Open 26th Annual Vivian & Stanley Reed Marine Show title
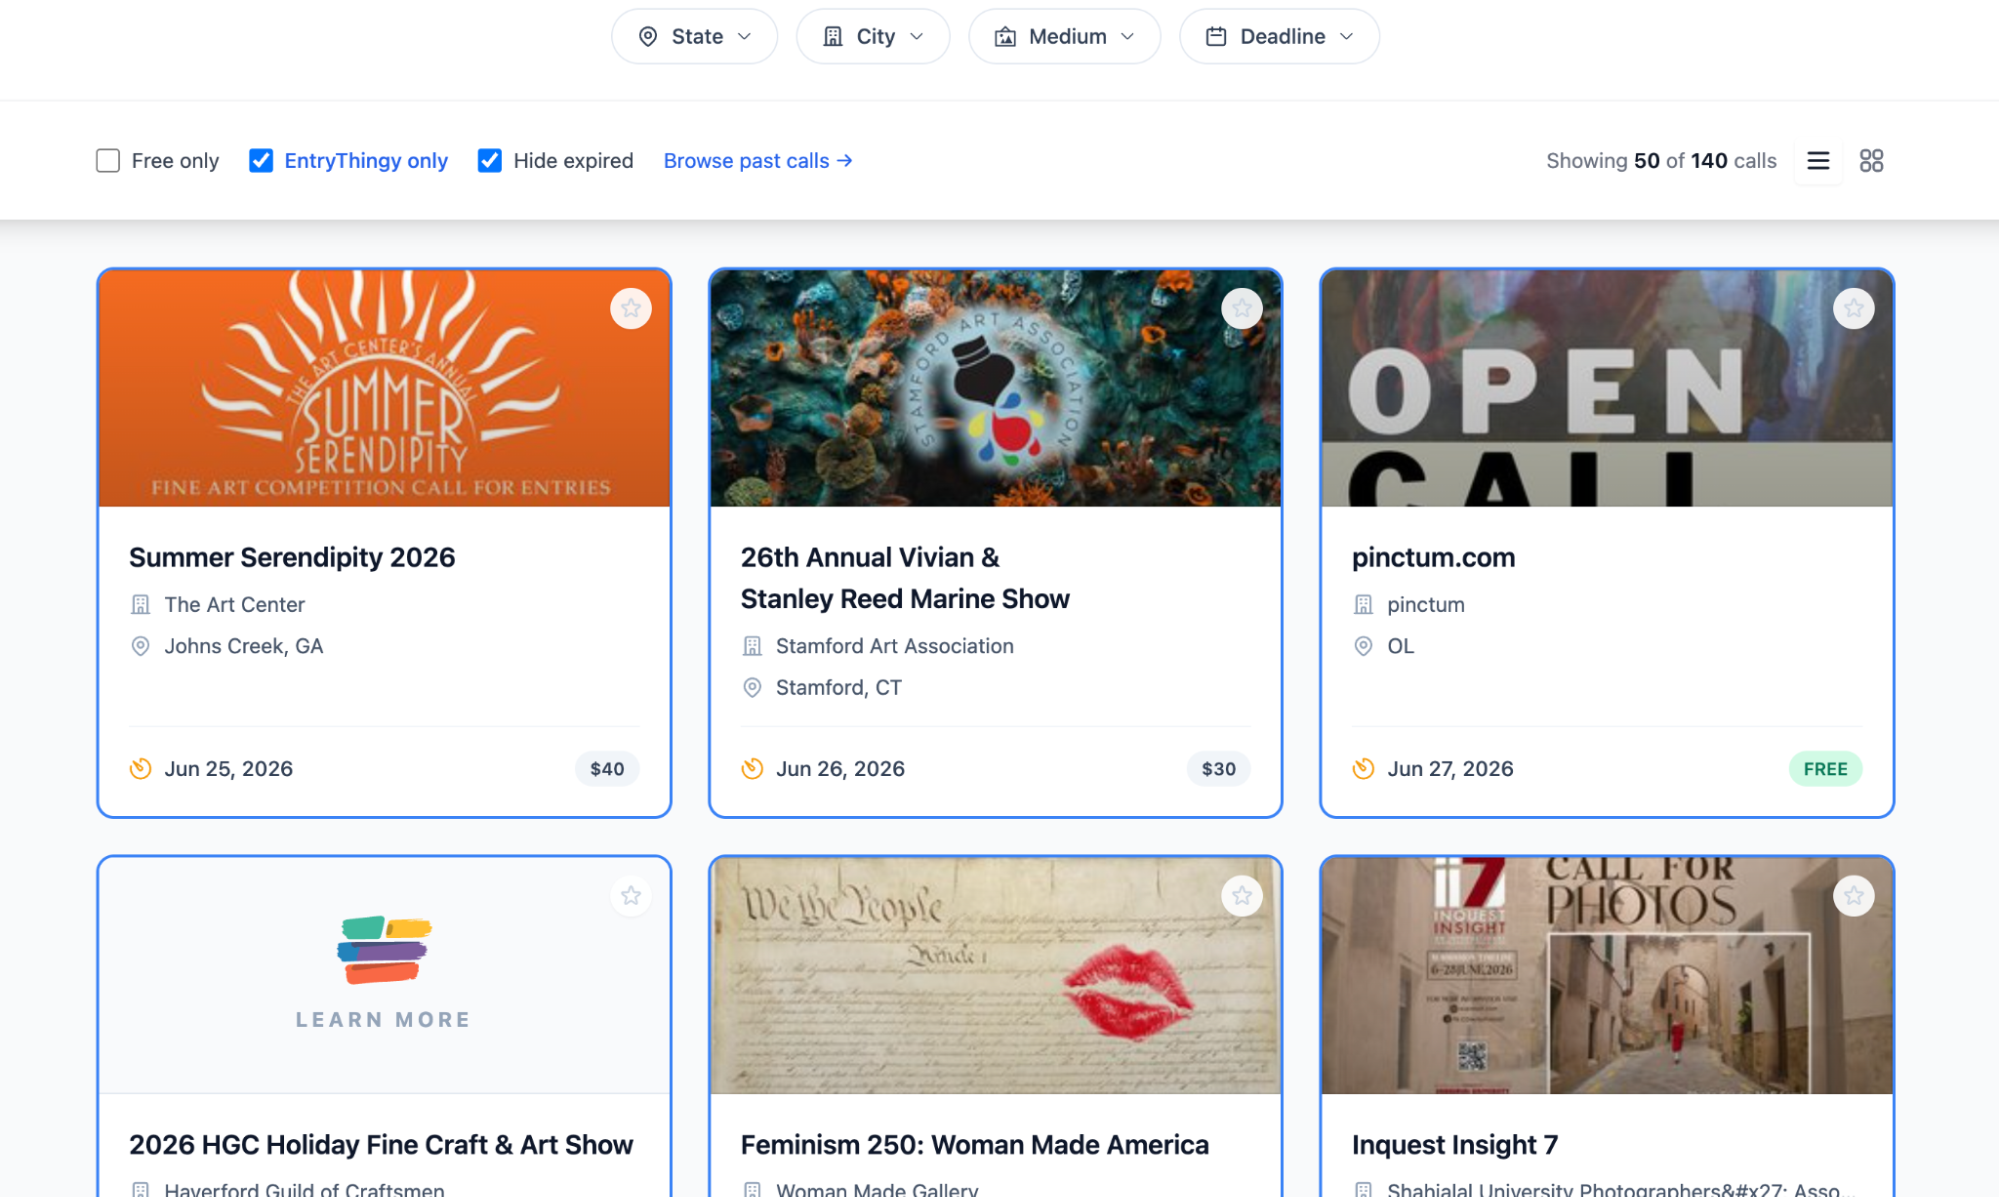This screenshot has height=1197, width=1999. [905, 578]
